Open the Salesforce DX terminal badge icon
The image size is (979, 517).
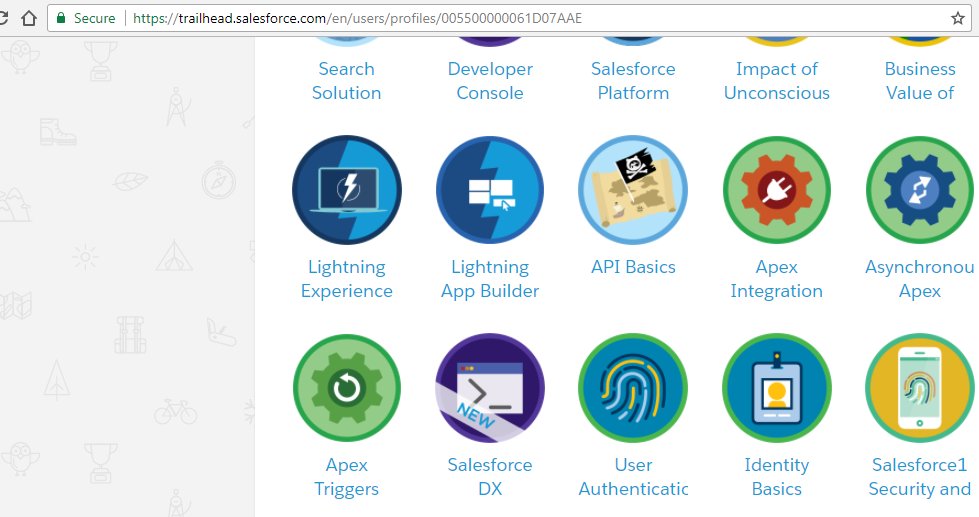[x=490, y=388]
